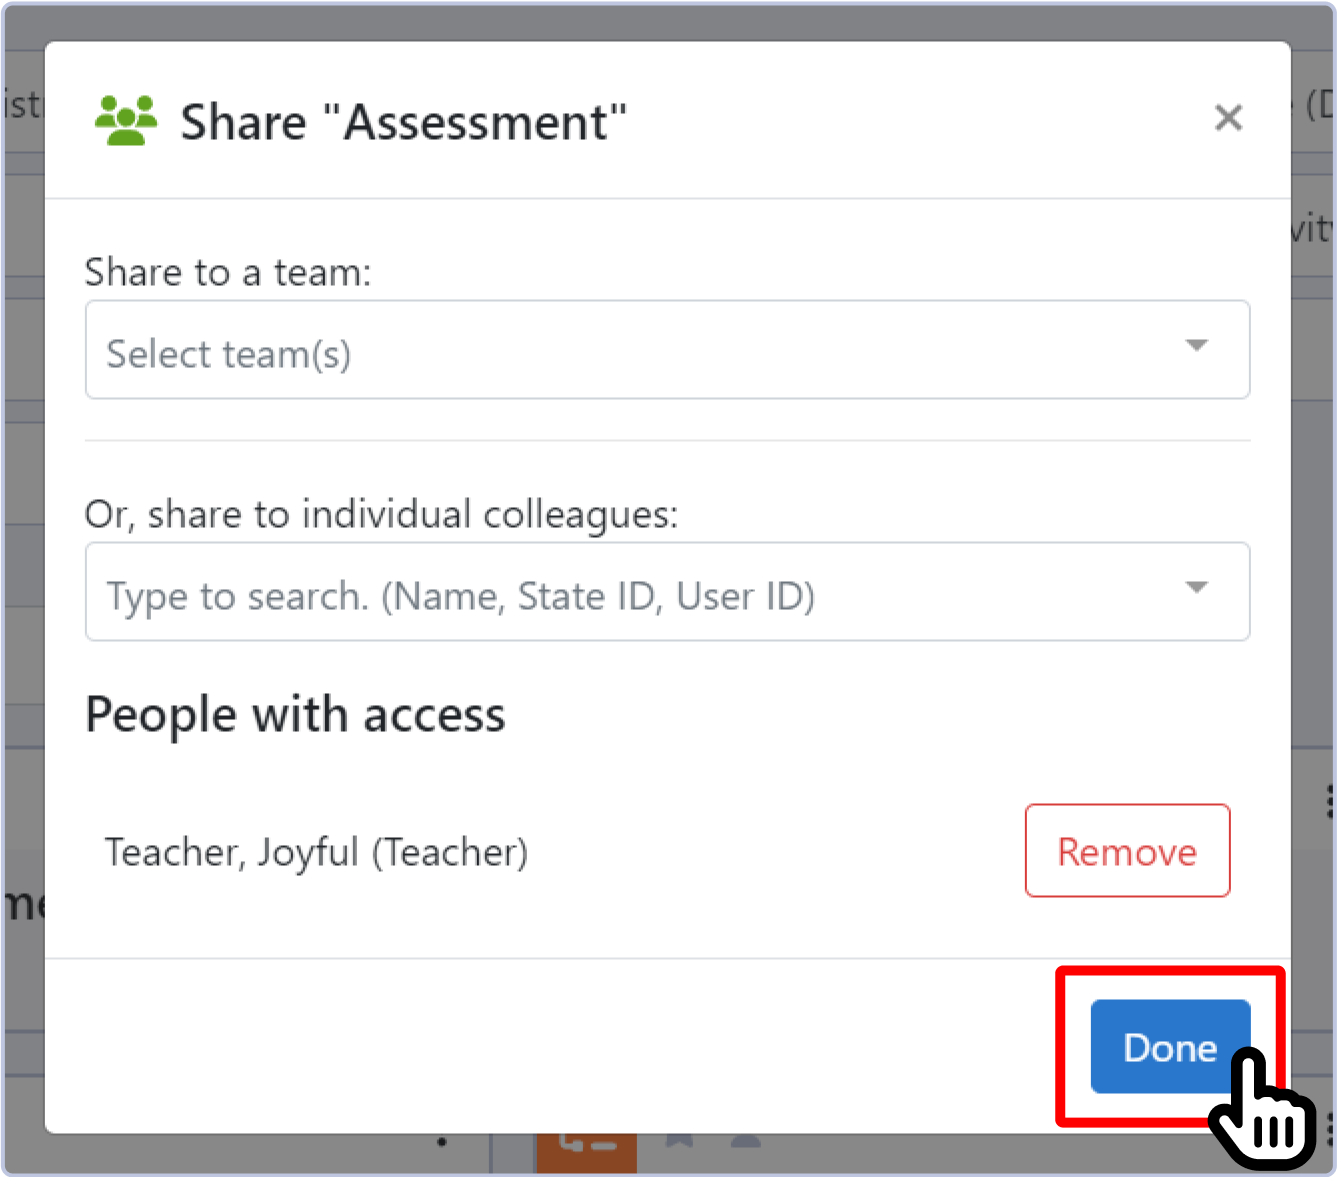Select the Teacher, Joyful (Teacher) entry
Viewport: 1337px width, 1177px height.
pos(317,852)
